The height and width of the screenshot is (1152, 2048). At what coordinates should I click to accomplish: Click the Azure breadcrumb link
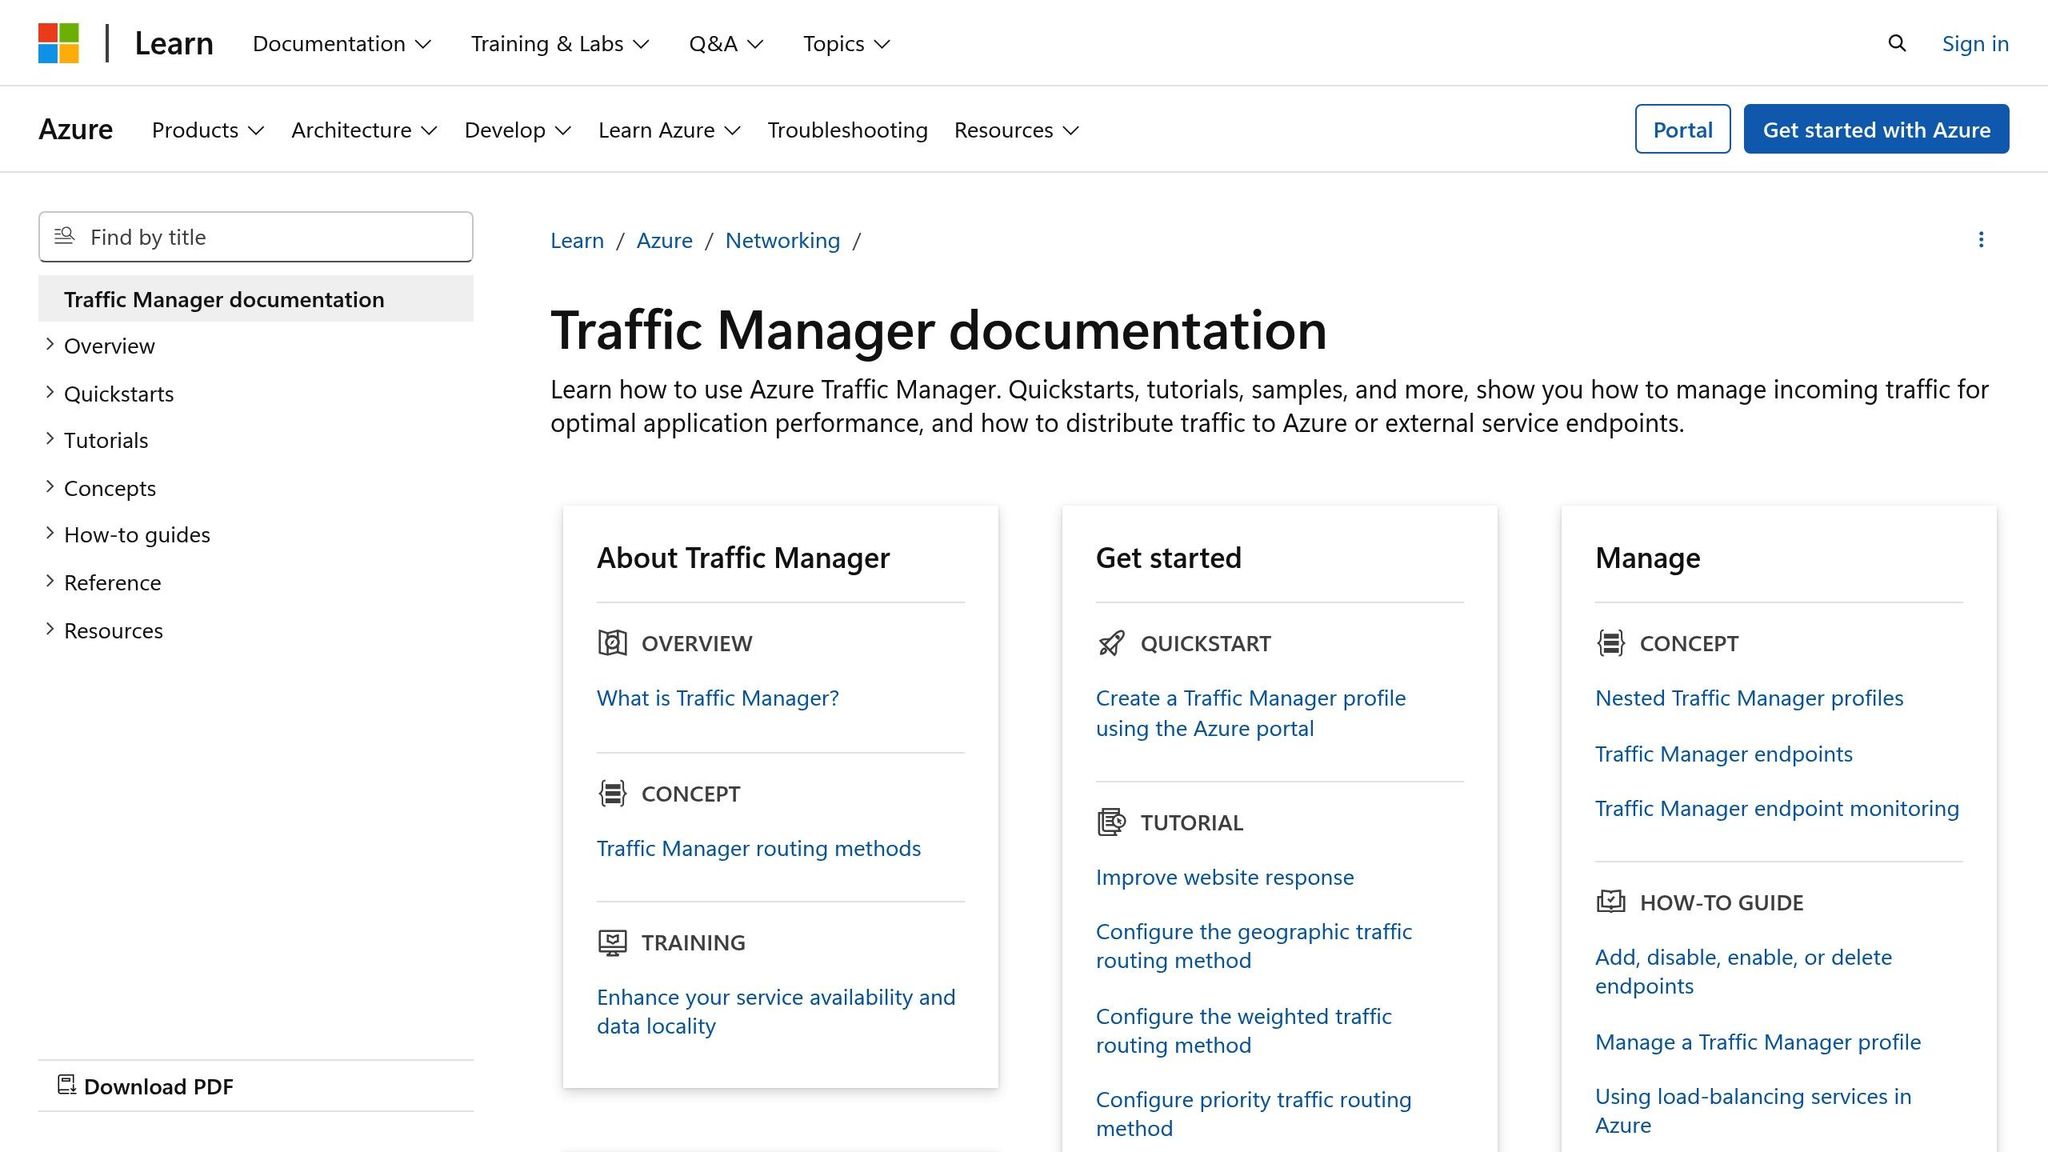(x=664, y=240)
